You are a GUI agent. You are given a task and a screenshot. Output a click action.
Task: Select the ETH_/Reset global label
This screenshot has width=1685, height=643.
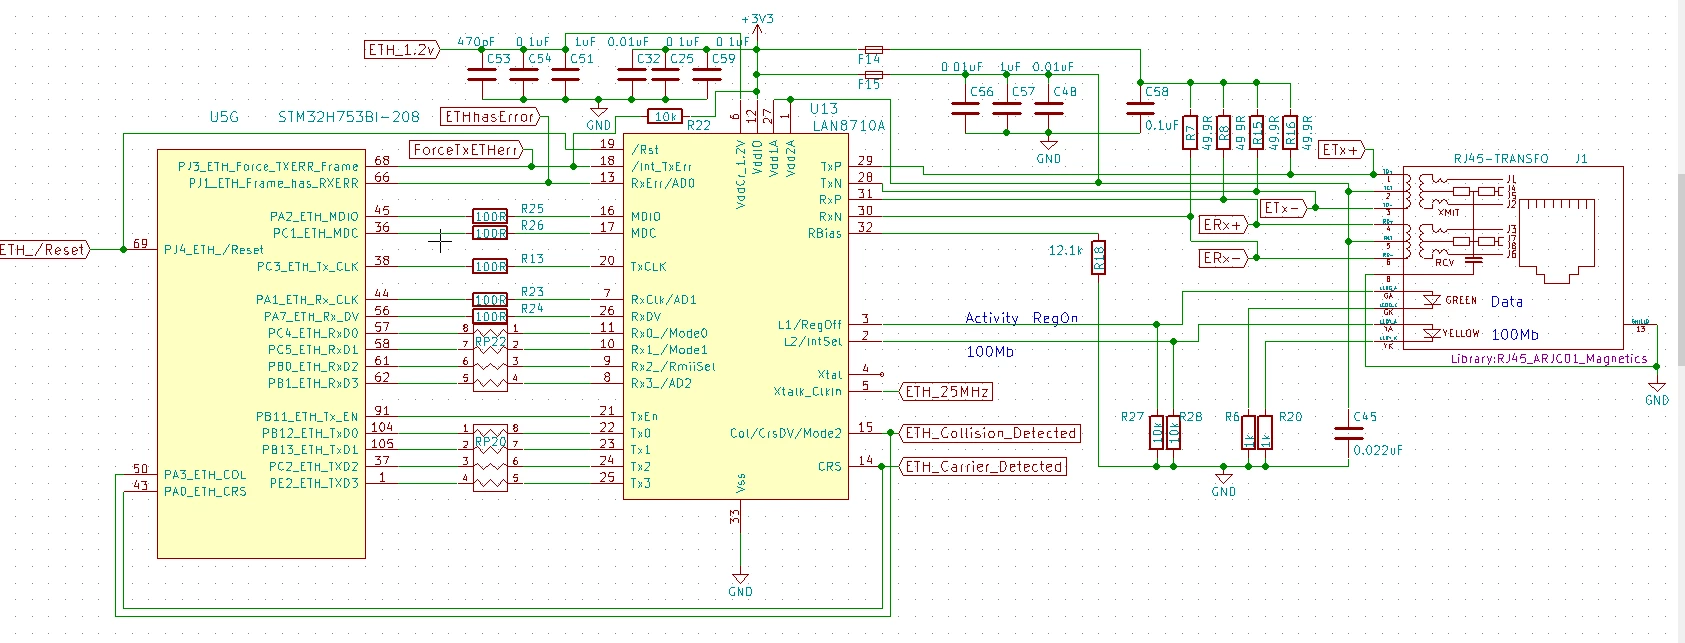point(44,250)
